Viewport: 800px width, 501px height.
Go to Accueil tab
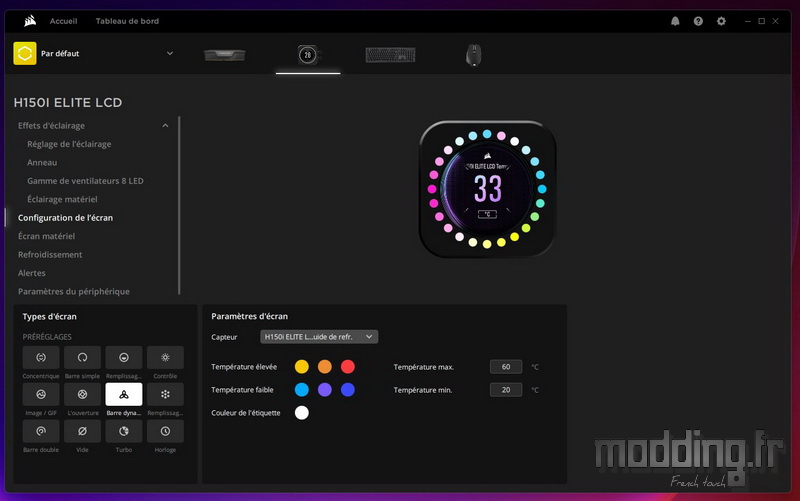point(63,21)
